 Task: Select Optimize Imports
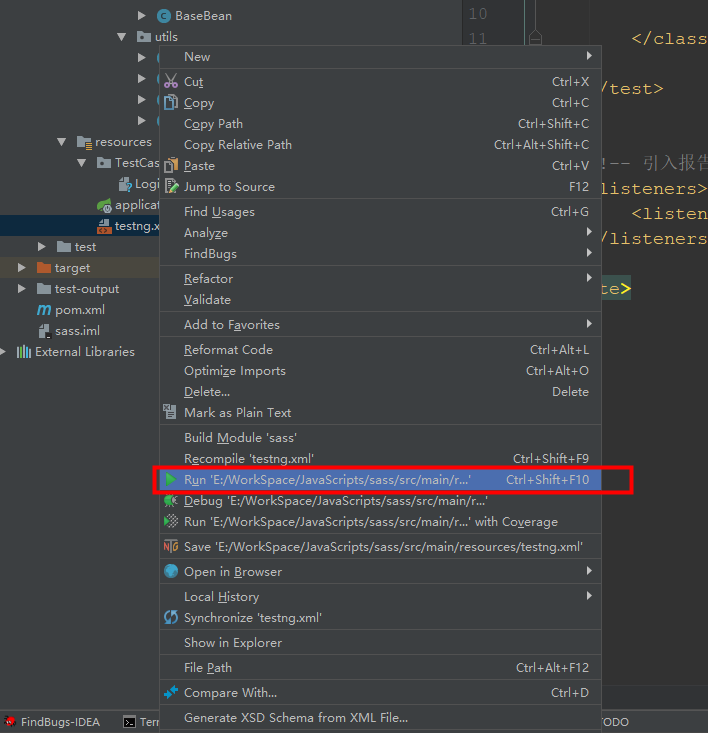(380, 370)
